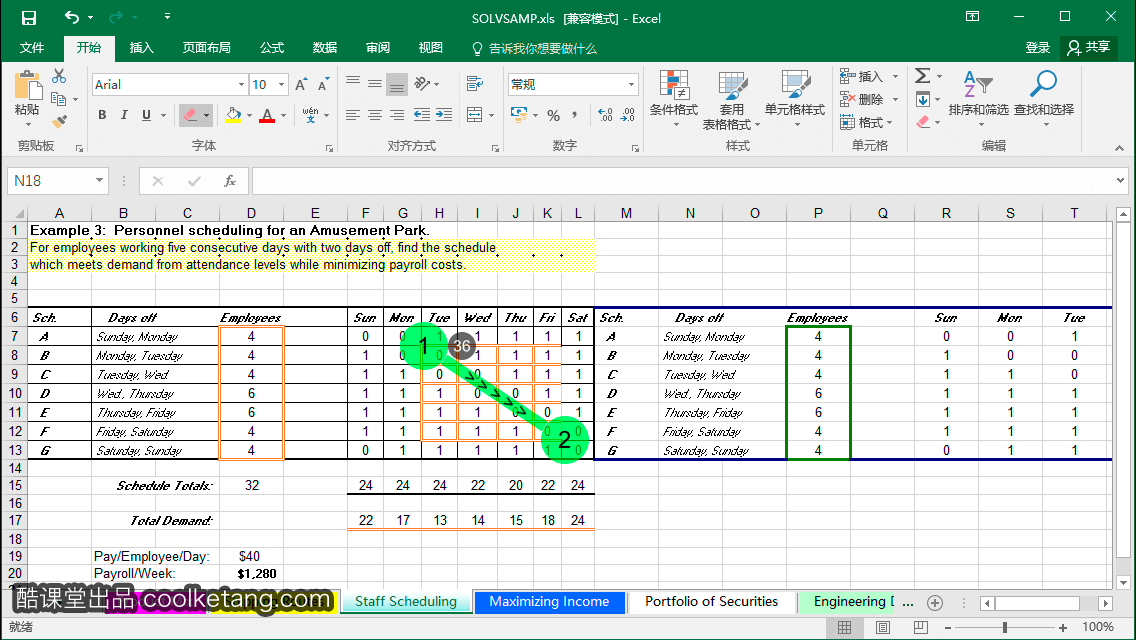Switch to 页面布局 (Page Layout) tab
Screen dimensions: 1136x640
tap(206, 48)
